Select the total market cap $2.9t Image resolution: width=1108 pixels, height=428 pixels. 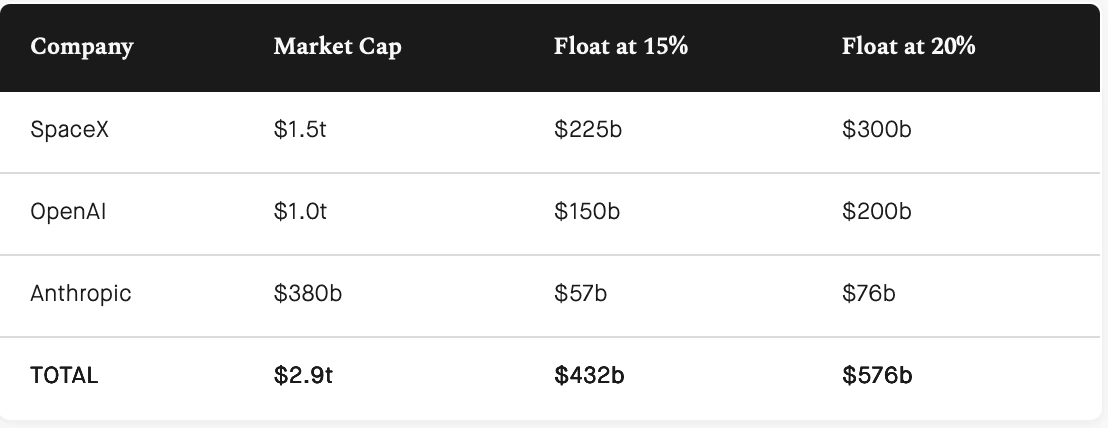tap(303, 376)
